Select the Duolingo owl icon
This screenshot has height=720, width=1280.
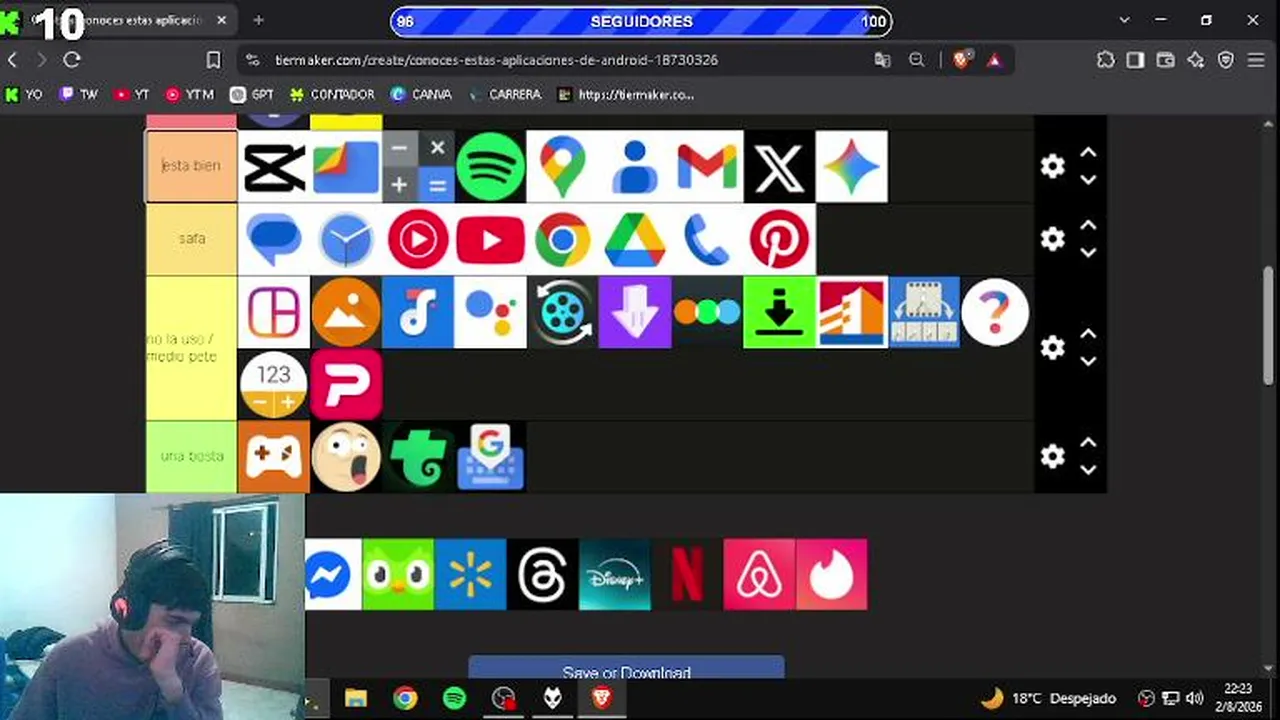click(x=398, y=574)
